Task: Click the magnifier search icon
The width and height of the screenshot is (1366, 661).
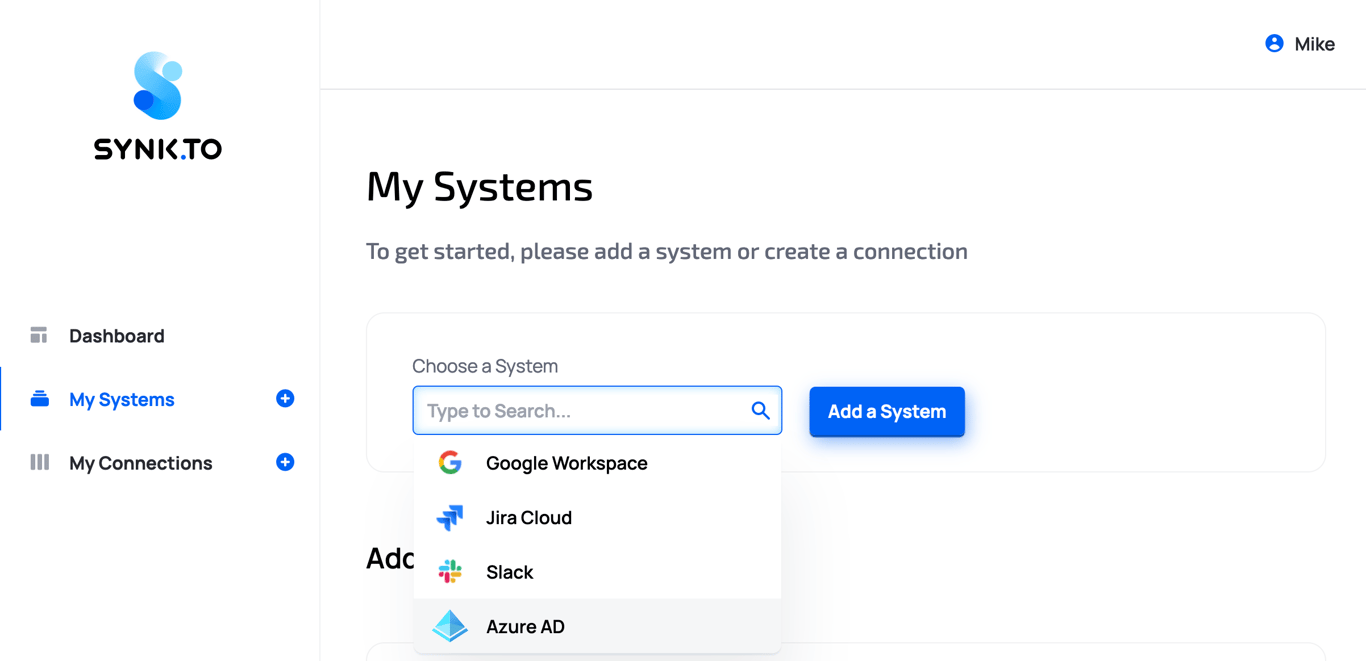Action: 761,410
